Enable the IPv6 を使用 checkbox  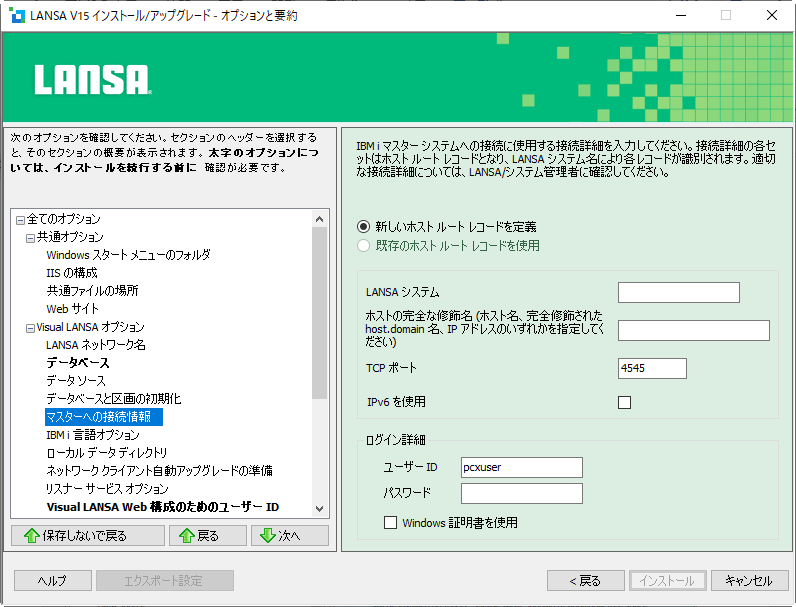click(624, 402)
